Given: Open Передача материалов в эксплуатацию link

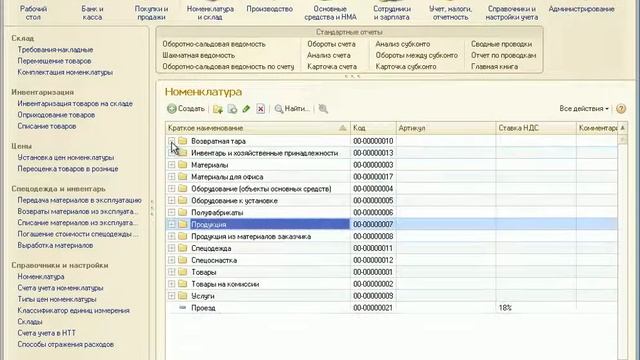Looking at the screenshot, I should pos(79,200).
